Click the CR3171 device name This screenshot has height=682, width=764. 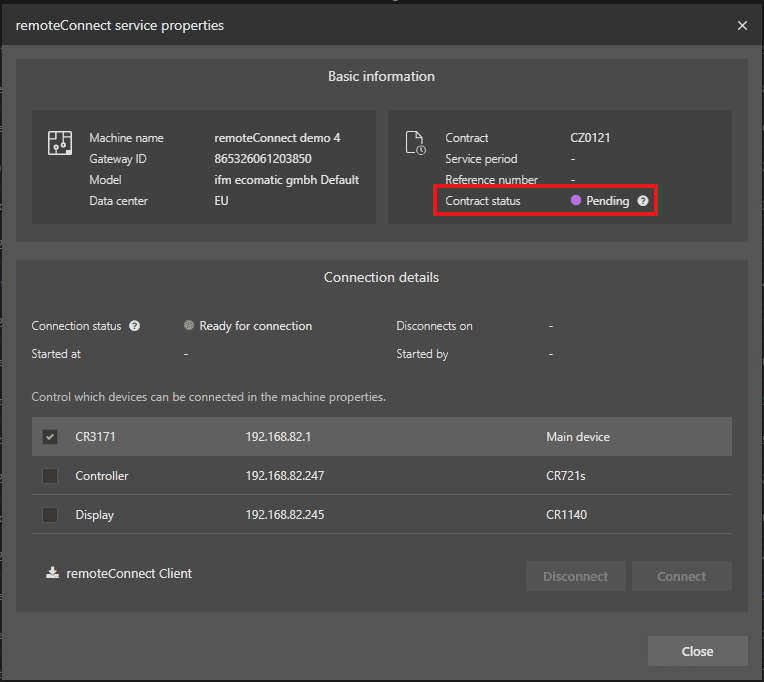tap(96, 436)
